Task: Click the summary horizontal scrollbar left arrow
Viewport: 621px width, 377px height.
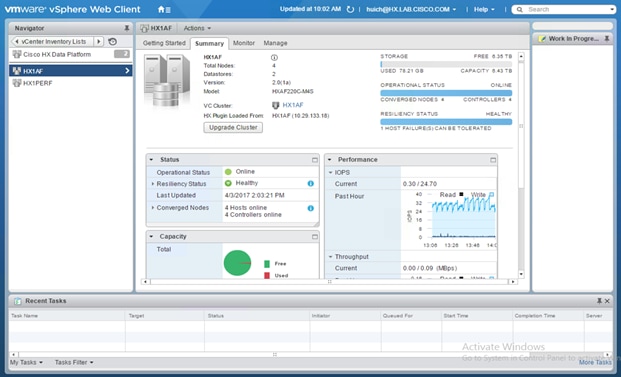Action: (x=145, y=282)
